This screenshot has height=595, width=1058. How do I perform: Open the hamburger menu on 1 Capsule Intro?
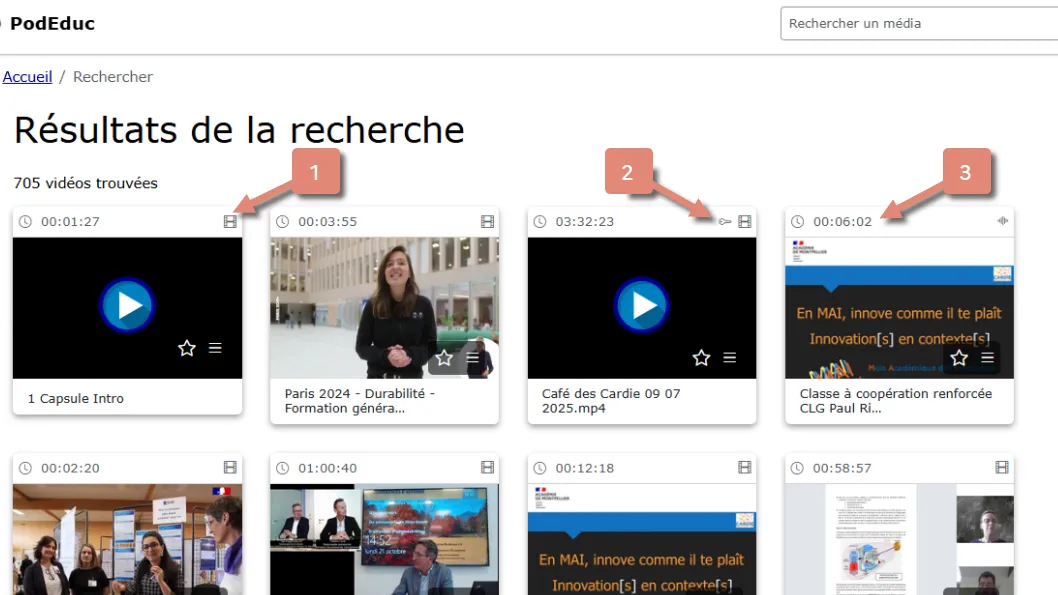215,348
